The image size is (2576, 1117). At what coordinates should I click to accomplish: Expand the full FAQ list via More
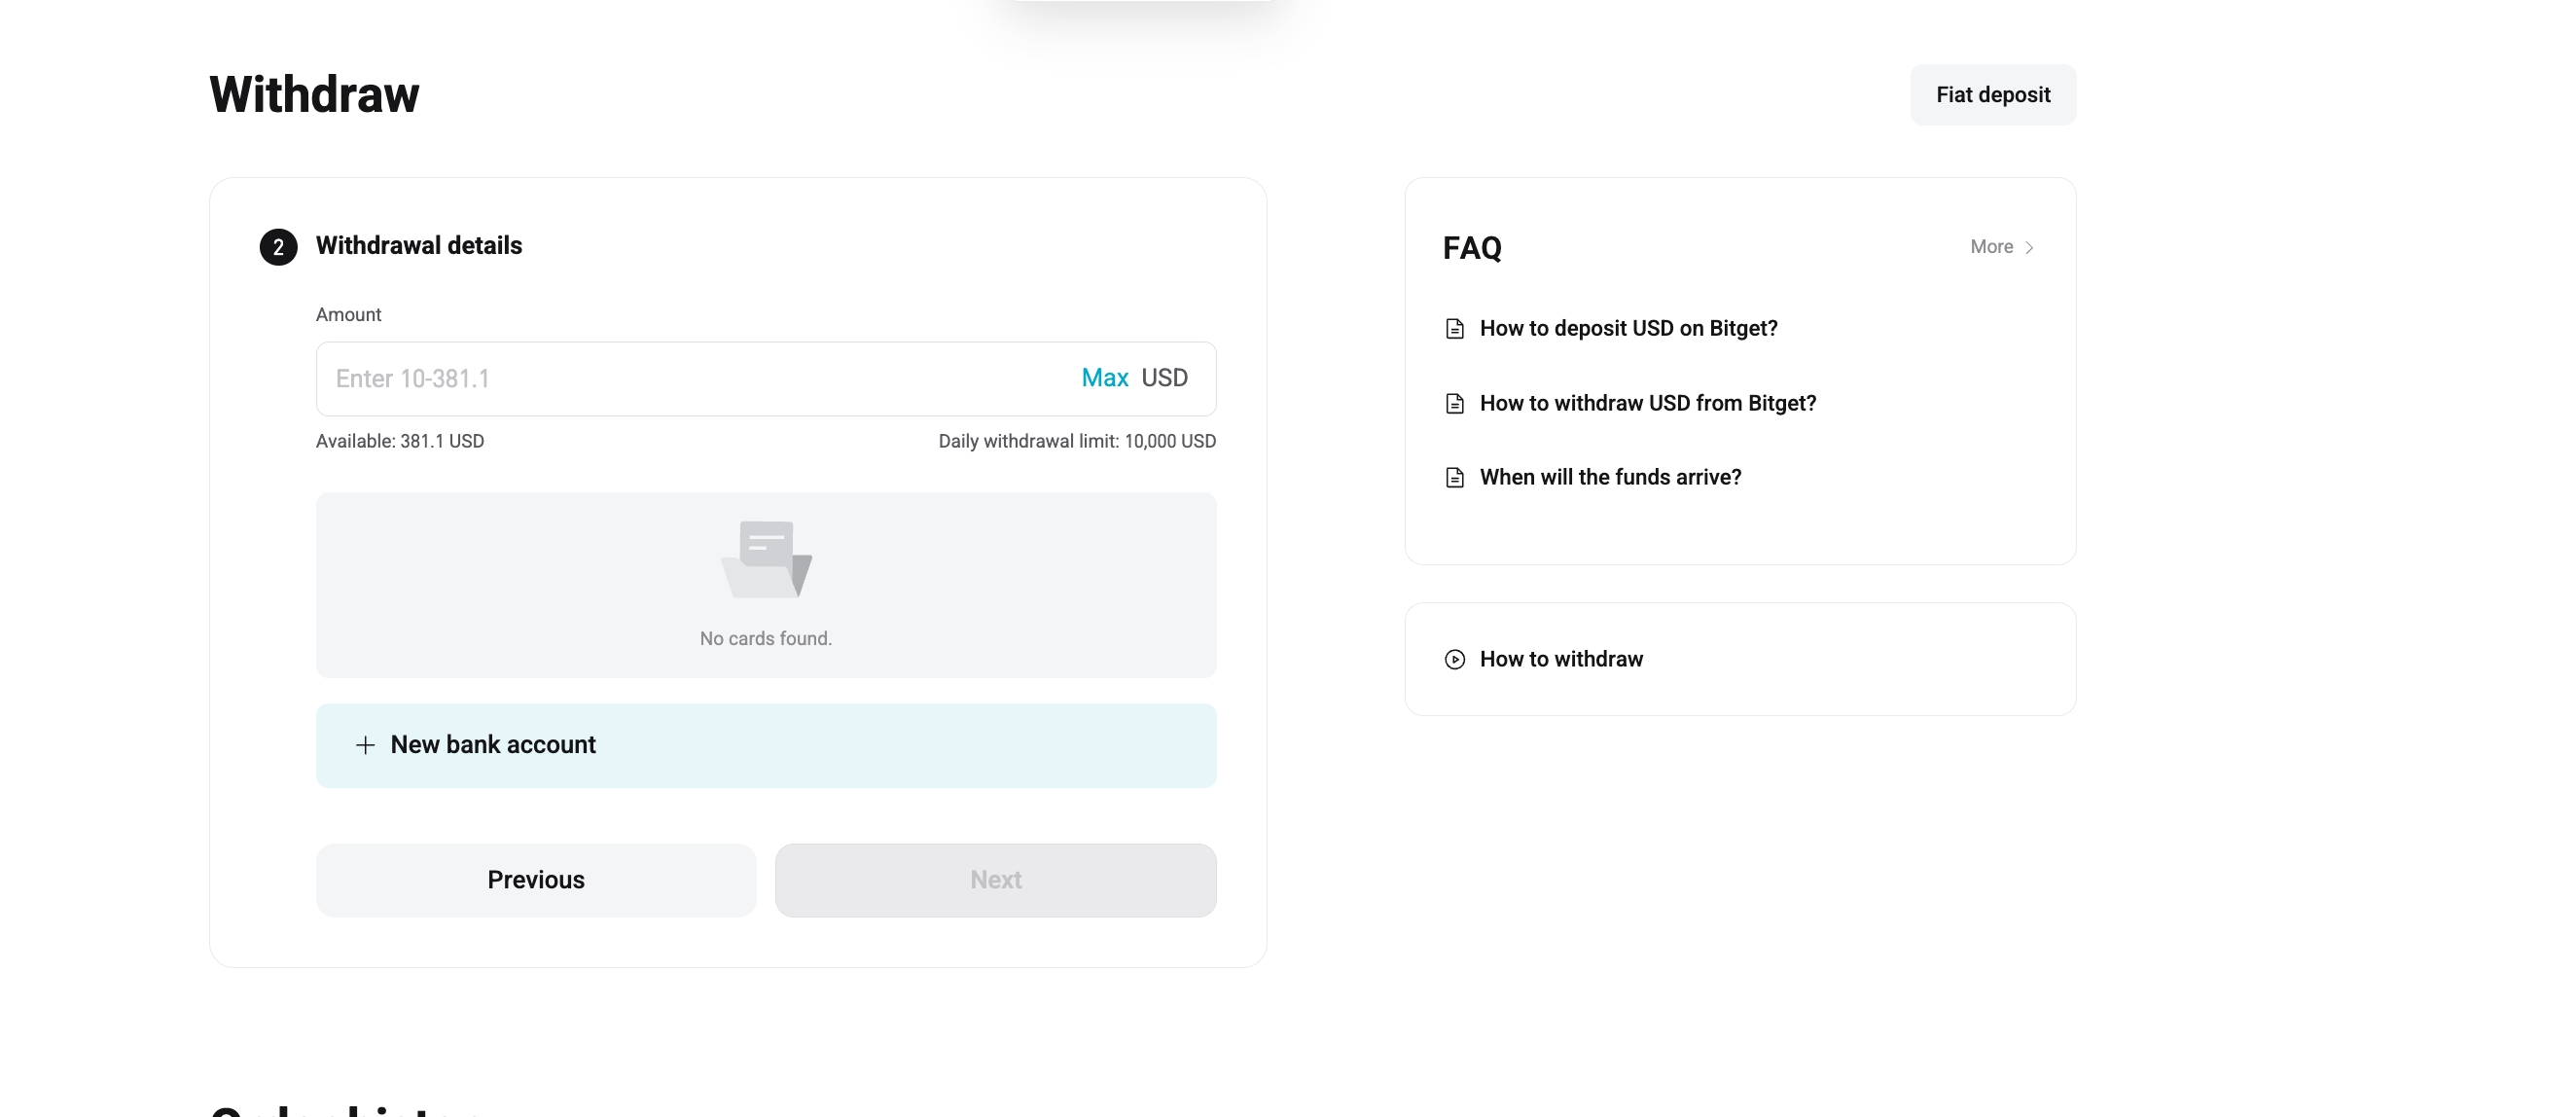click(1993, 246)
